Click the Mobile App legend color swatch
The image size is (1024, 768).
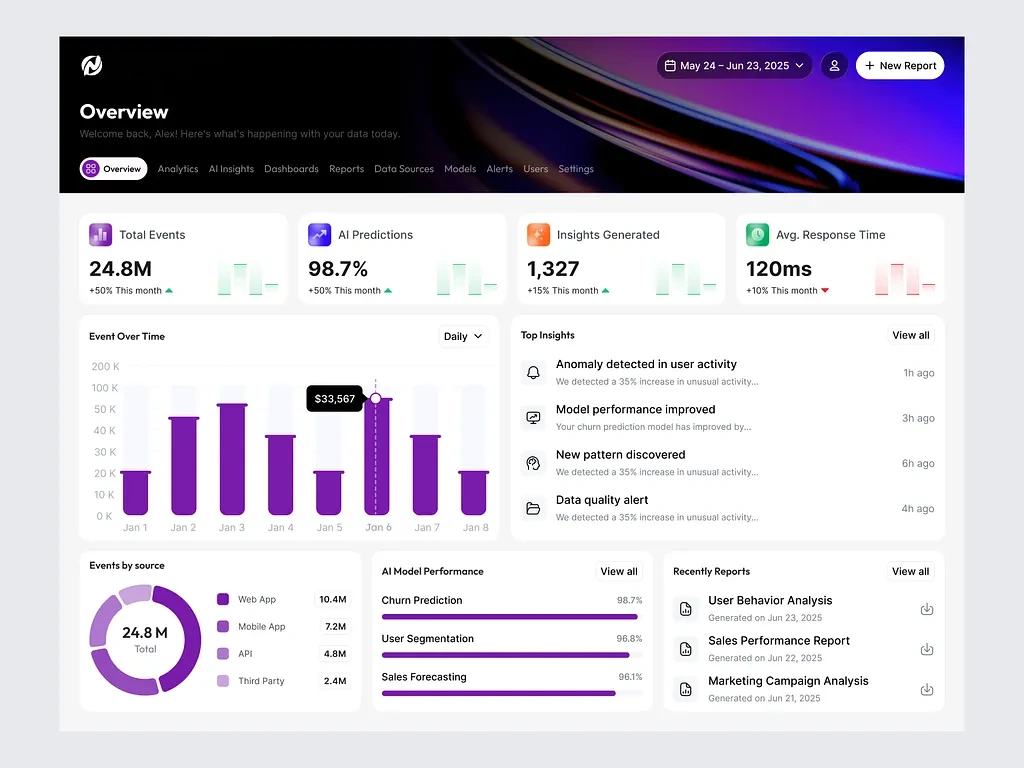(223, 626)
